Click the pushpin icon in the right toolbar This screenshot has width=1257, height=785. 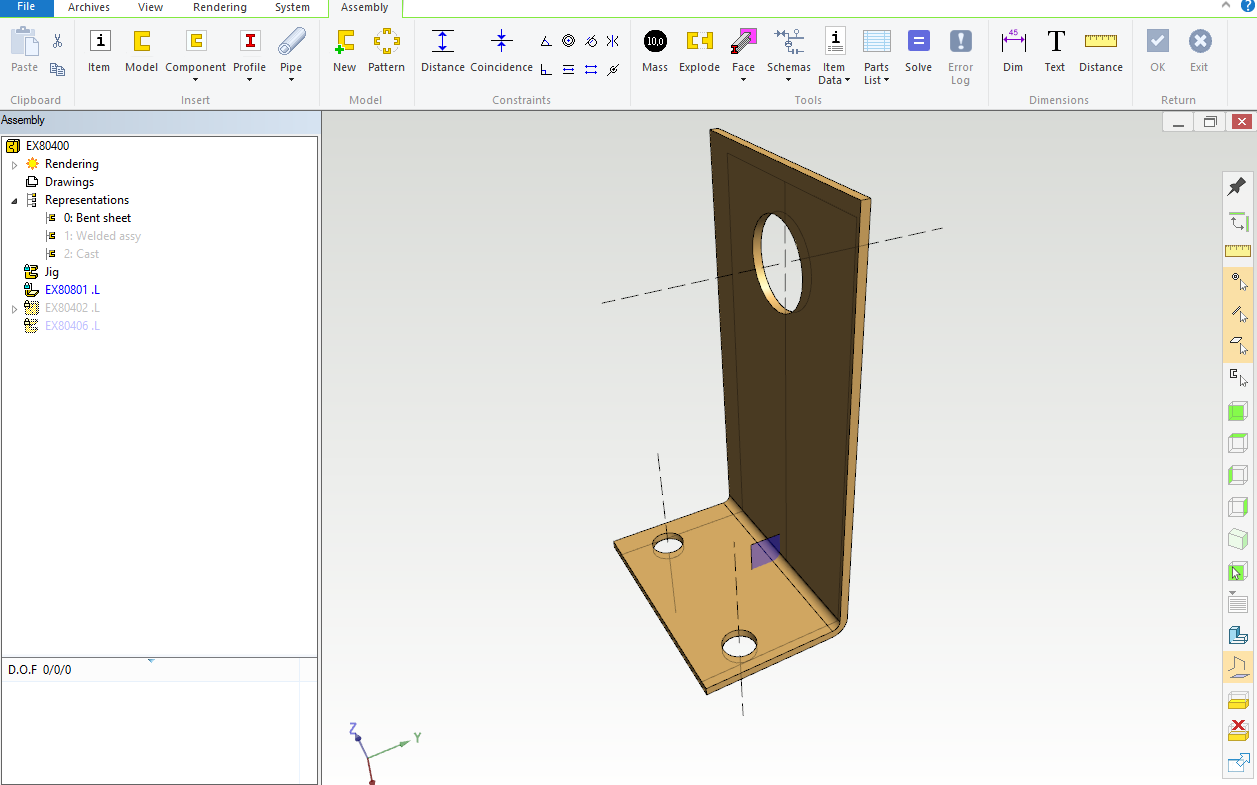click(1237, 186)
